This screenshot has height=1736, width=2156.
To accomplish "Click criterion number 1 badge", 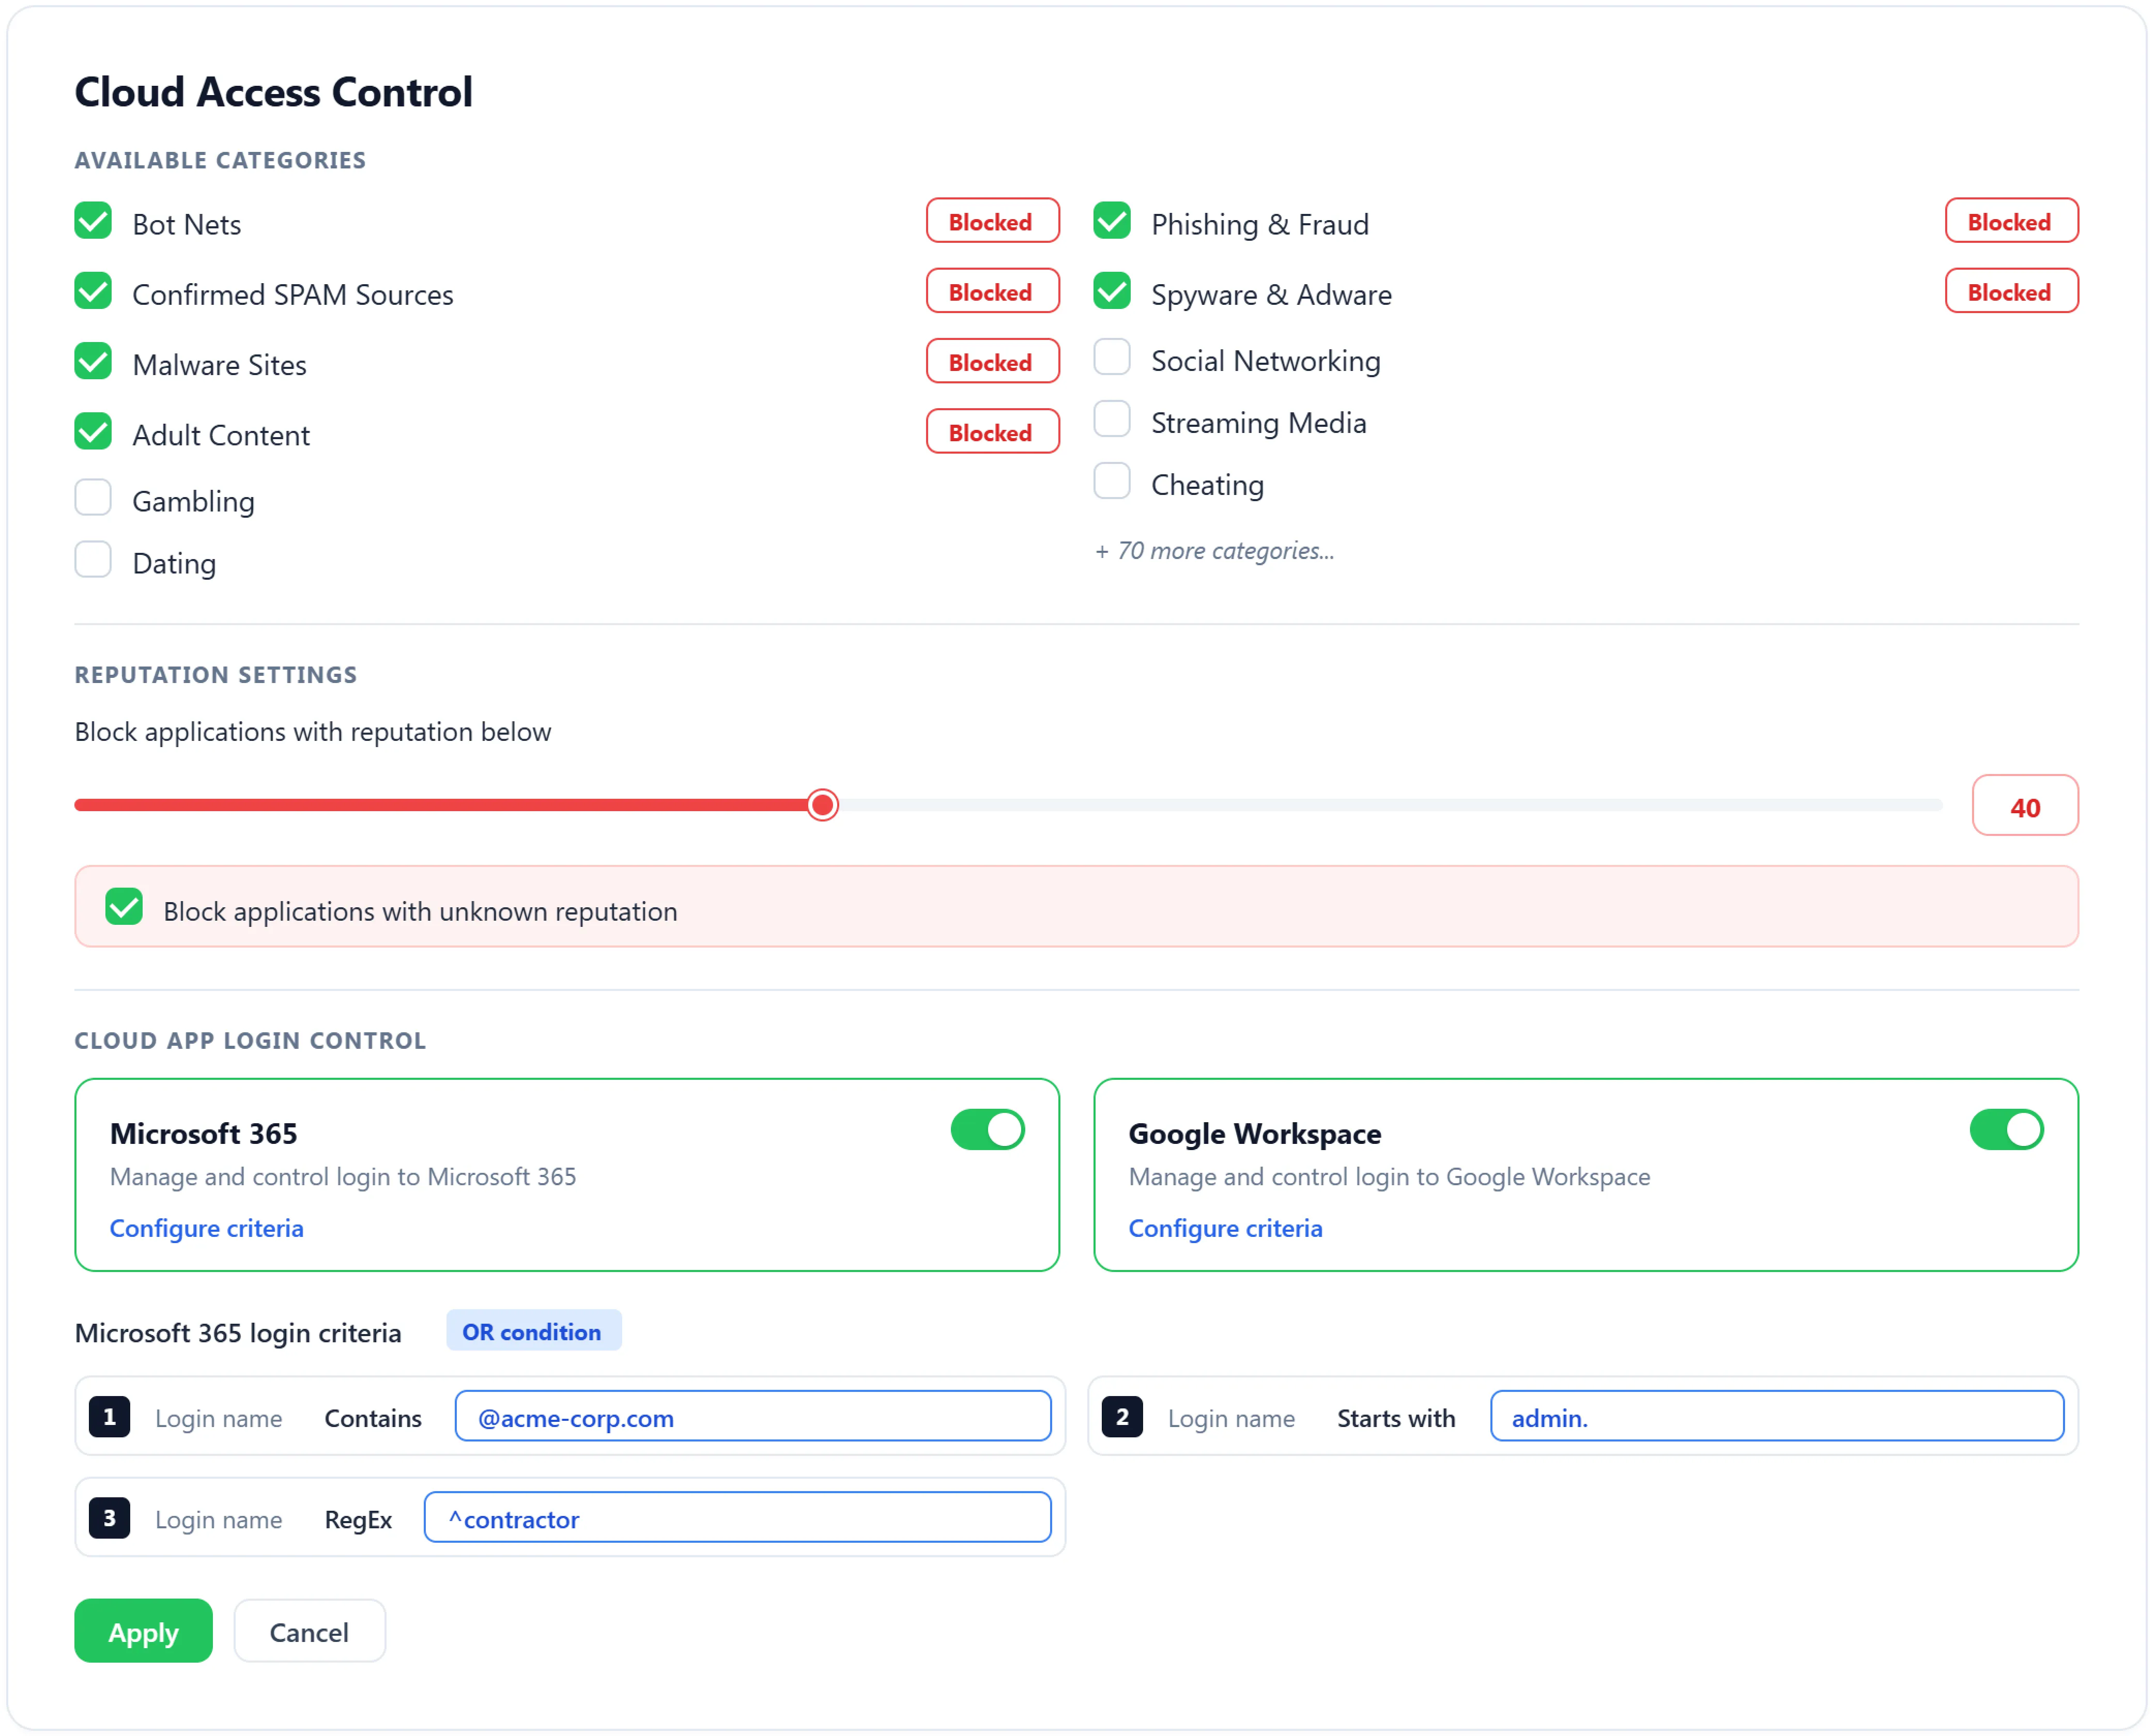I will [x=109, y=1417].
